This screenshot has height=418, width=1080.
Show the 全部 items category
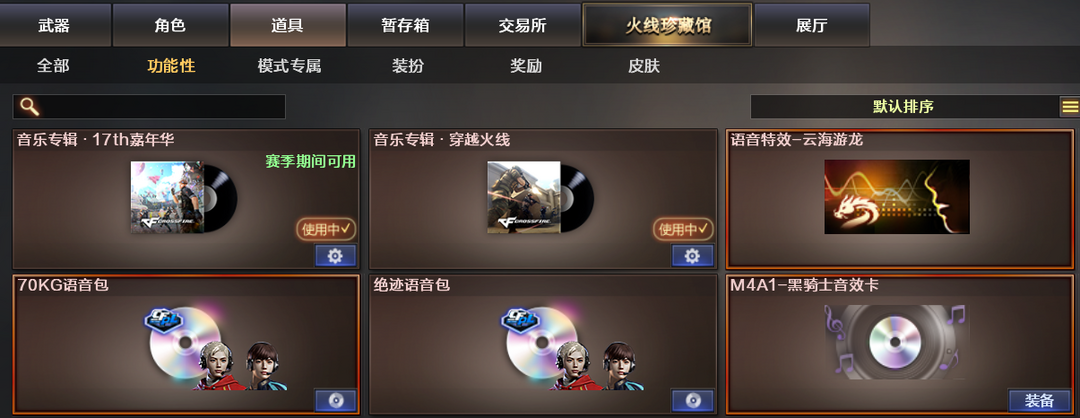(x=53, y=66)
